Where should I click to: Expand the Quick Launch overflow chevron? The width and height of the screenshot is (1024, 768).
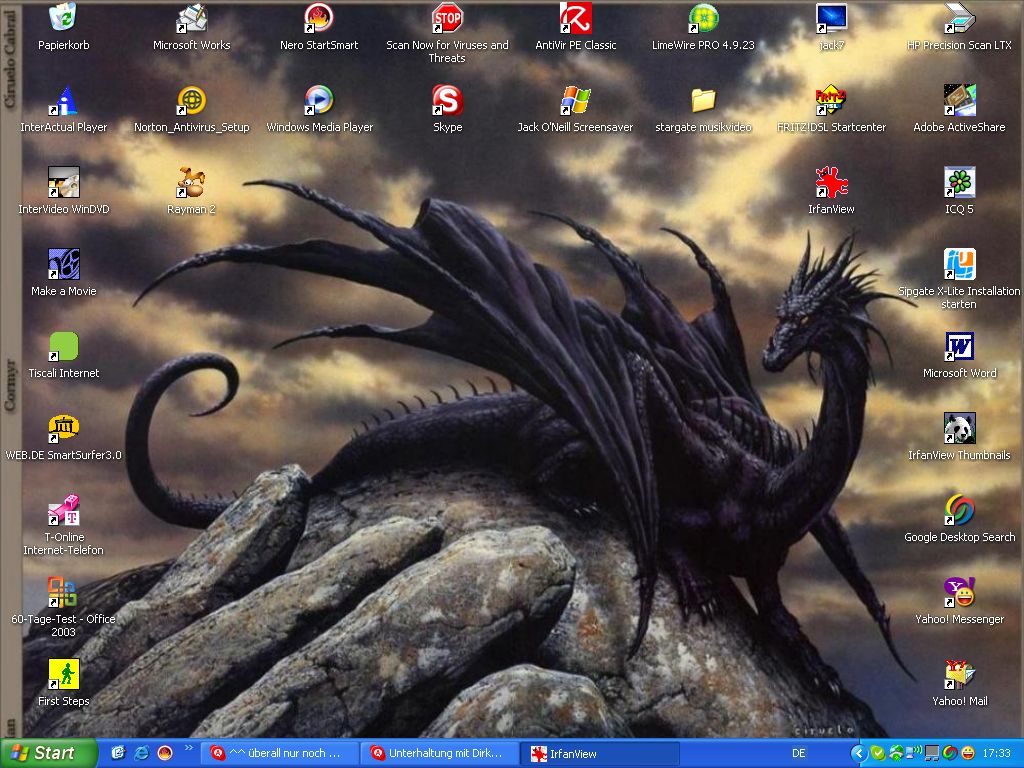click(x=188, y=748)
